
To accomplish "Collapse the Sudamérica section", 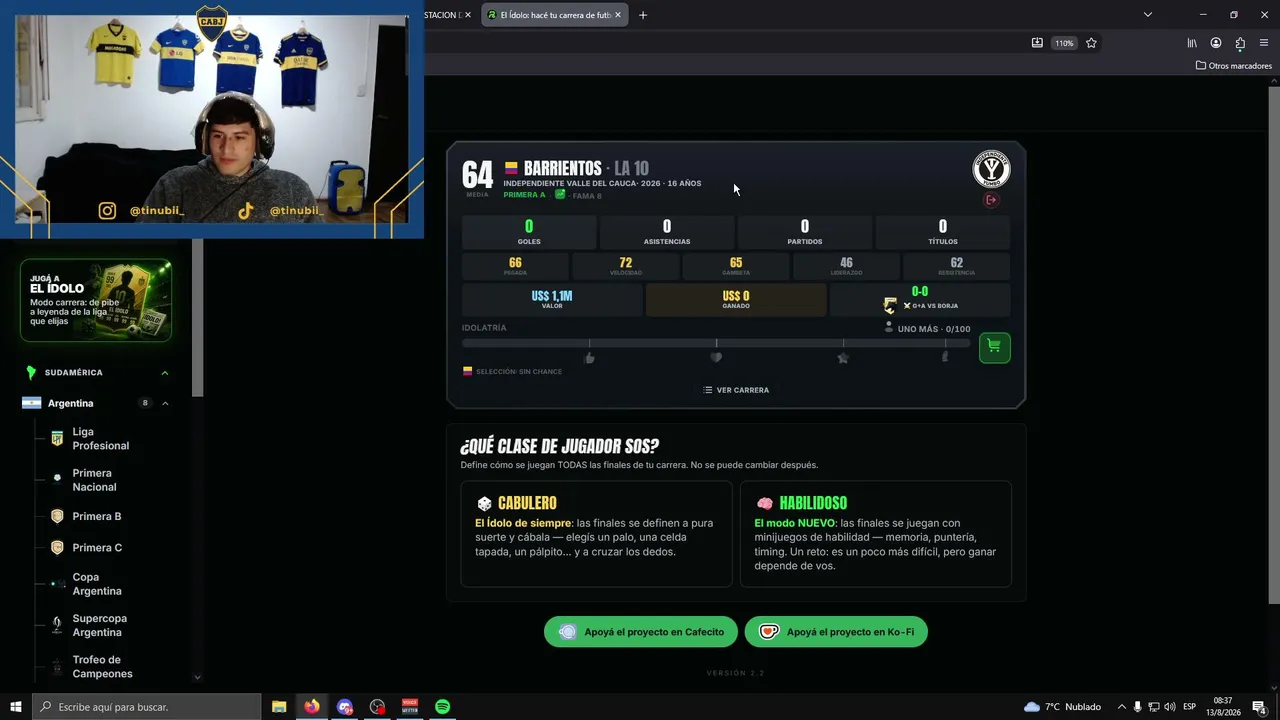I will pyautogui.click(x=165, y=373).
